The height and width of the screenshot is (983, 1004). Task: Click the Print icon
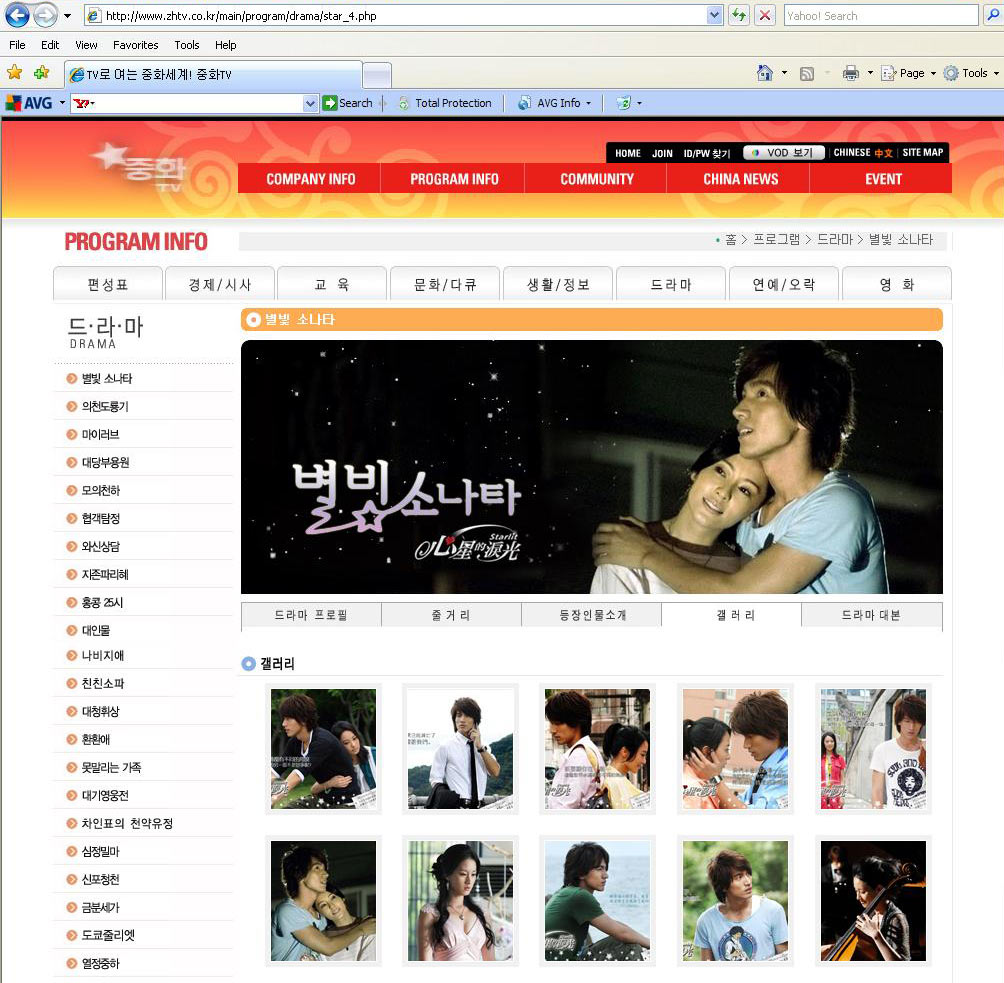pos(850,73)
